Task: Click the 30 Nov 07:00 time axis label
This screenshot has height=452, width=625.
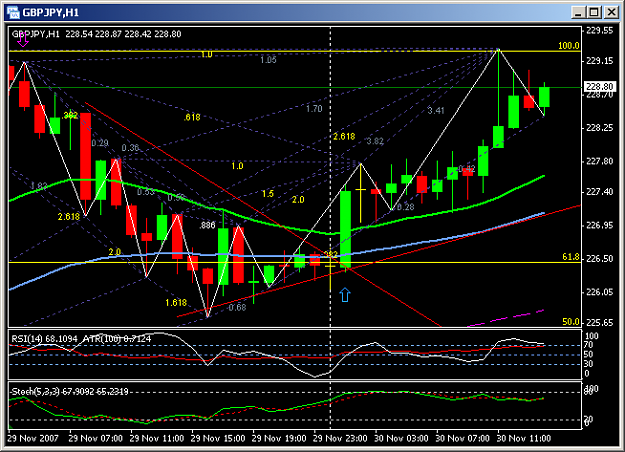Action: point(462,438)
